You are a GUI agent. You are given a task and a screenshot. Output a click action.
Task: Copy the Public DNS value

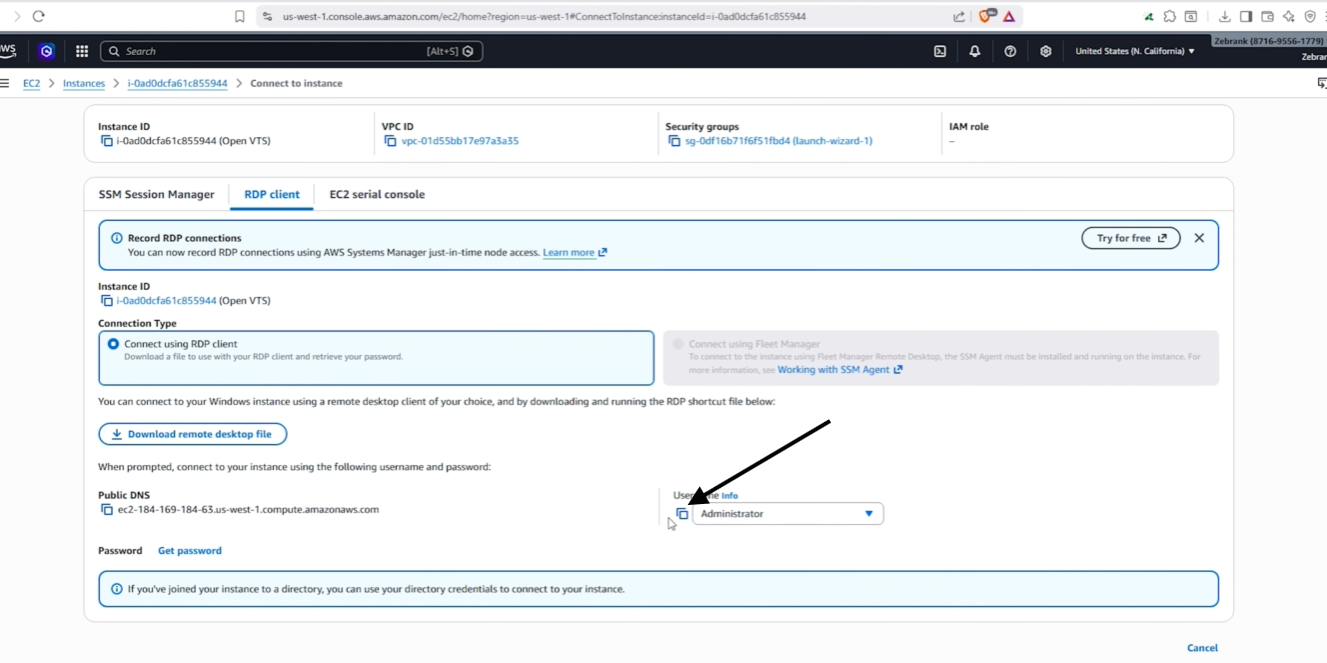coord(107,510)
